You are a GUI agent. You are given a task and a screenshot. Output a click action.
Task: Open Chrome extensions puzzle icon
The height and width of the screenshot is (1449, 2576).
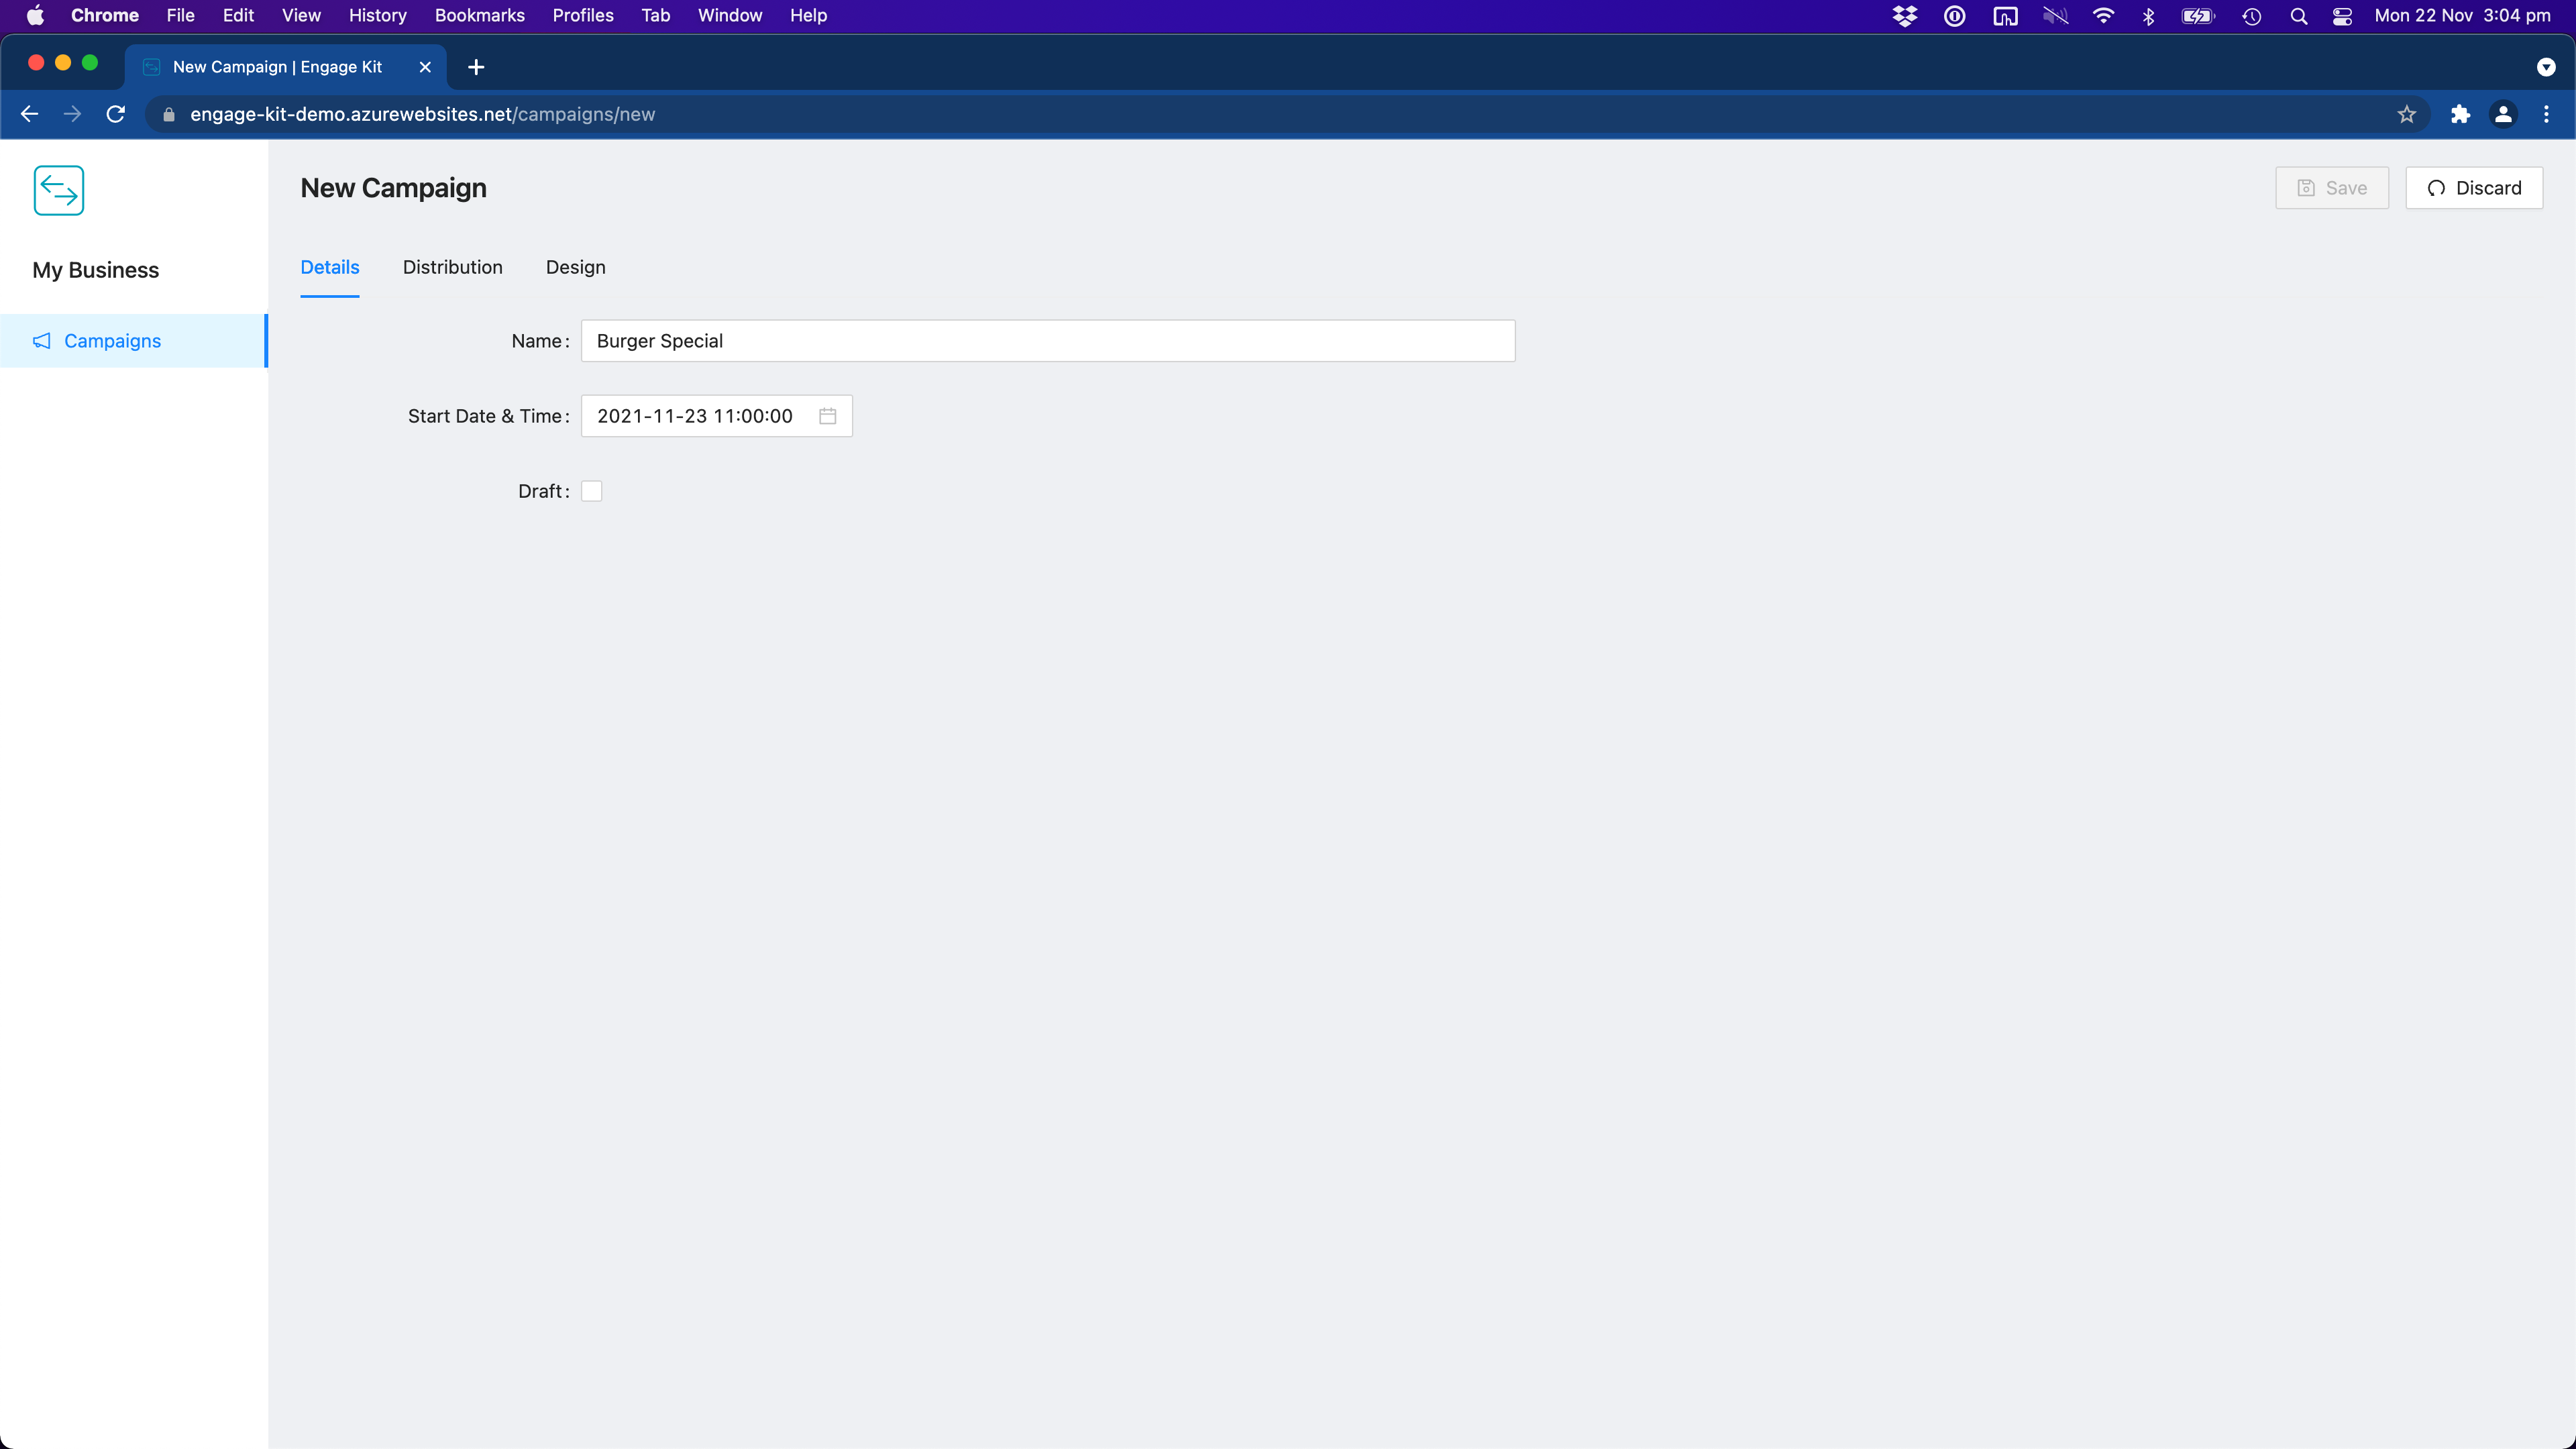tap(2460, 114)
